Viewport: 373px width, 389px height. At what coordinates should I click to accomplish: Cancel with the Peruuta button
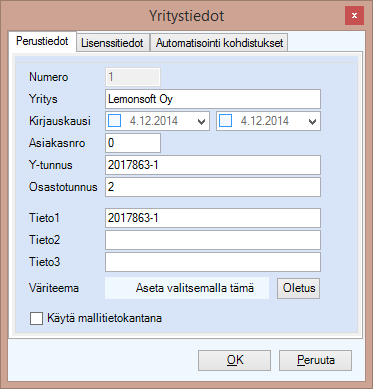[315, 360]
